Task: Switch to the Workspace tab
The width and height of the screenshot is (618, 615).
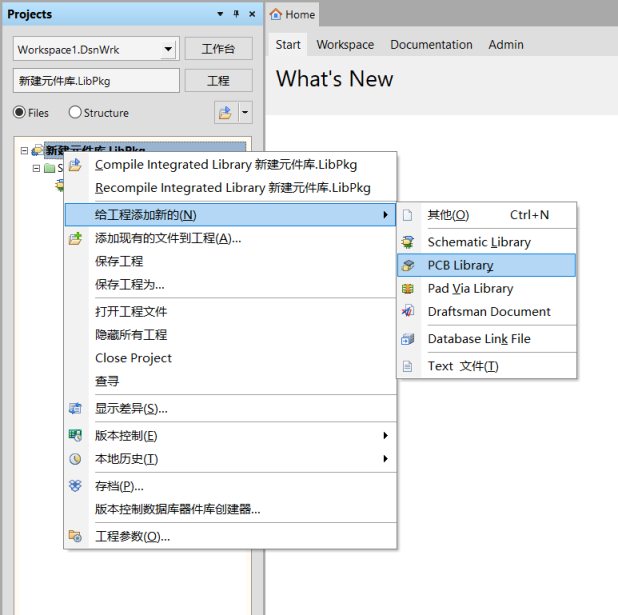Action: pos(345,45)
